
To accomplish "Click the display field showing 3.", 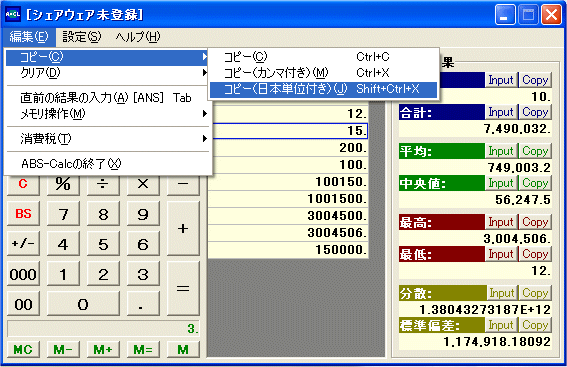I will pos(103,329).
